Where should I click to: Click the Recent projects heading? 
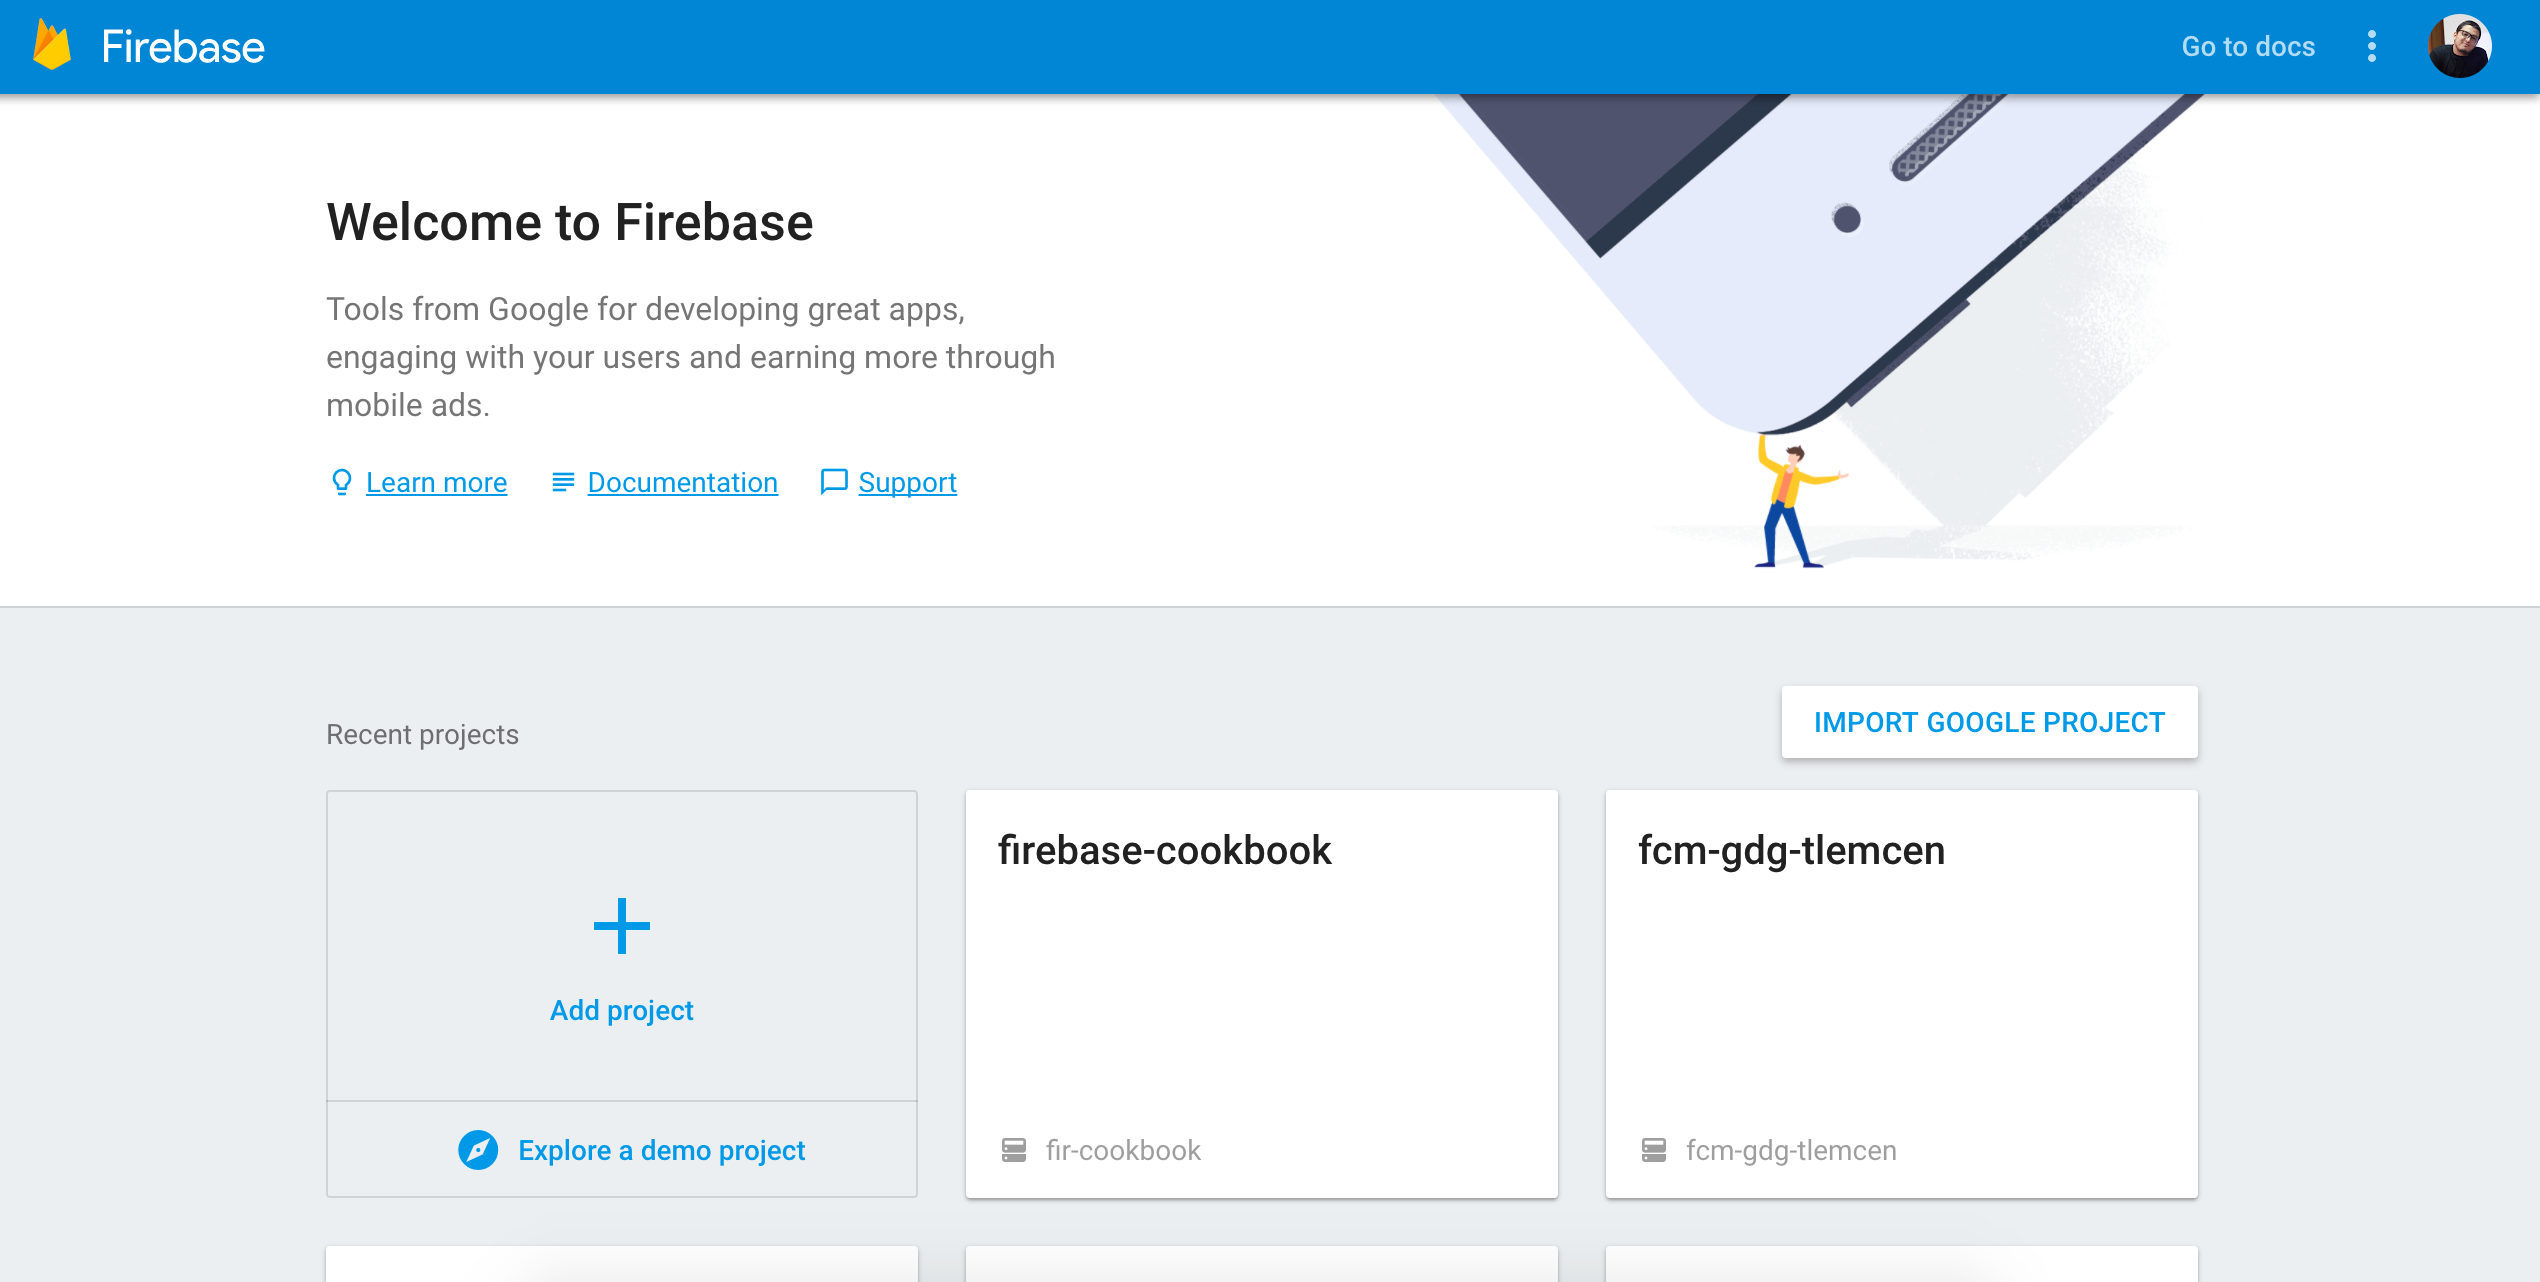pyautogui.click(x=422, y=734)
